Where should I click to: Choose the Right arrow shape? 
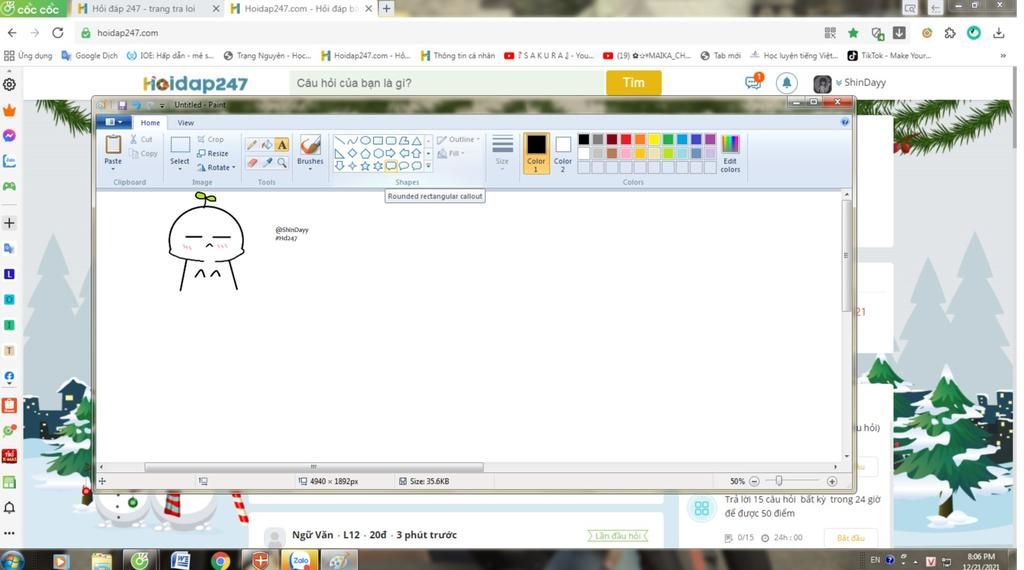tap(391, 153)
